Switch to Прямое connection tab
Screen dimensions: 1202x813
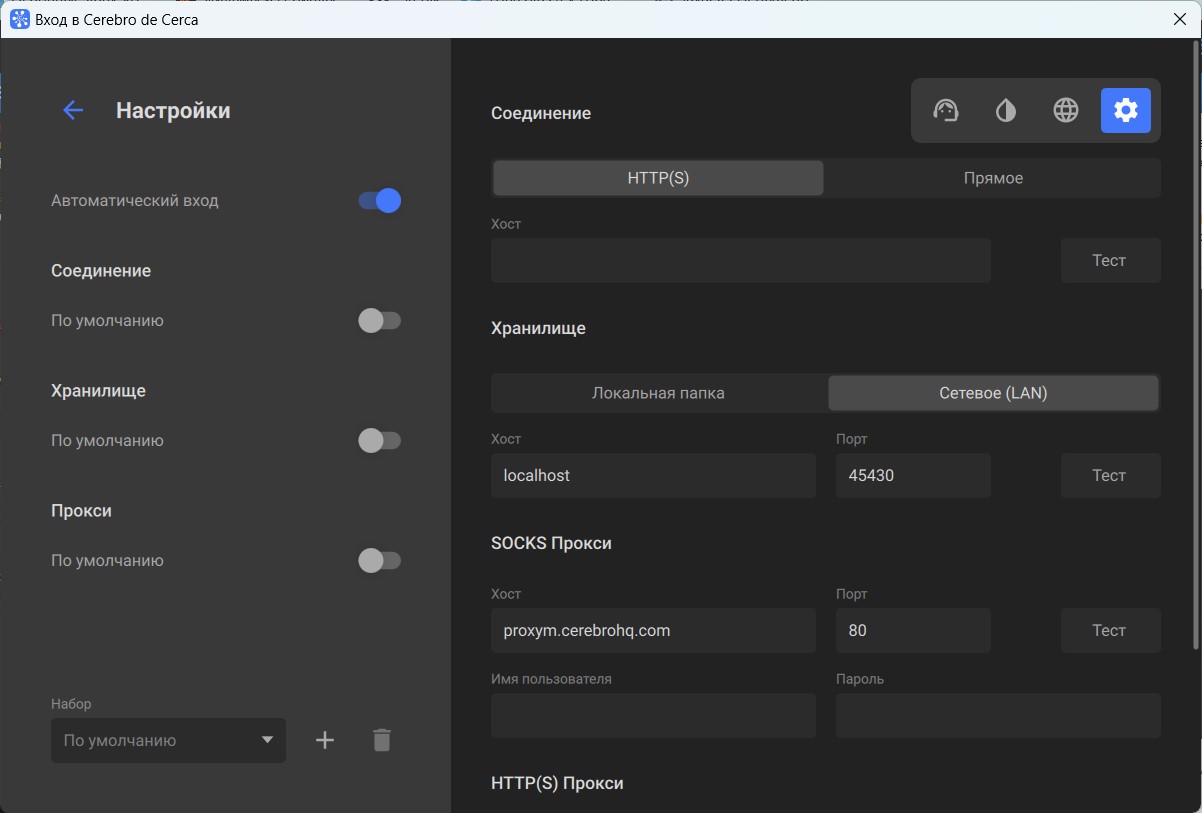pyautogui.click(x=993, y=178)
